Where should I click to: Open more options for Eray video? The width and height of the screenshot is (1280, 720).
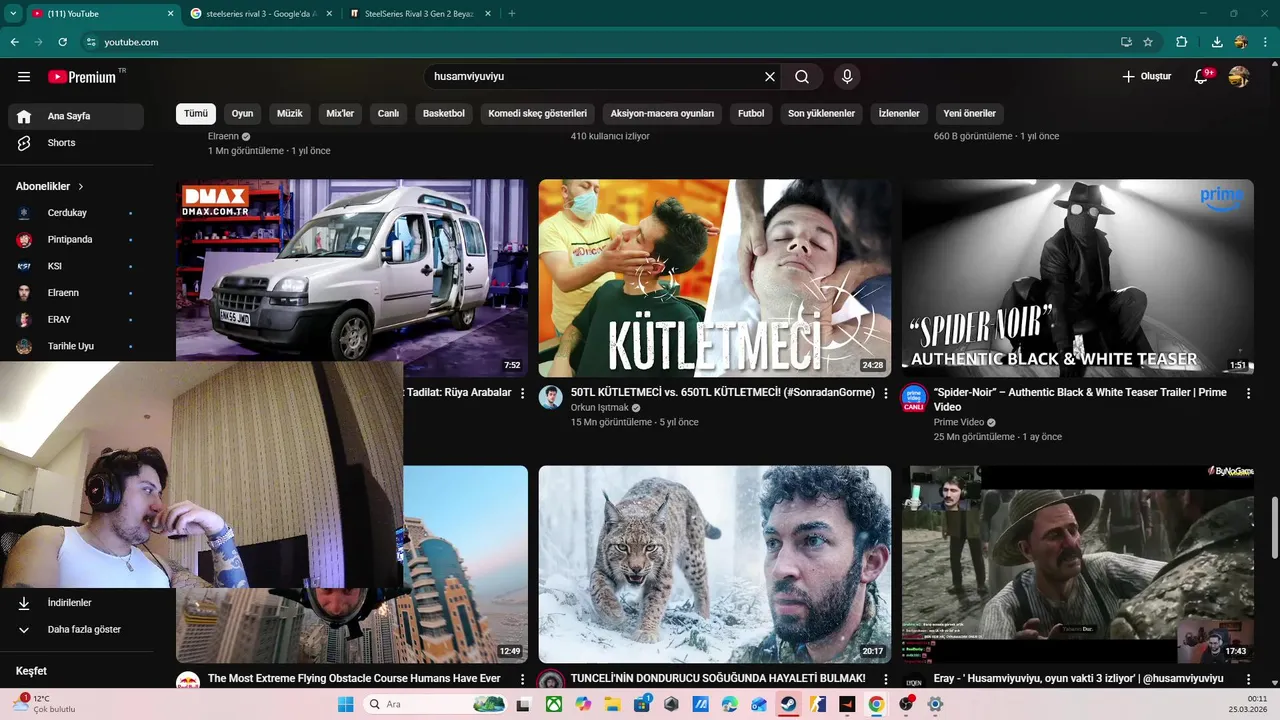(x=1248, y=679)
